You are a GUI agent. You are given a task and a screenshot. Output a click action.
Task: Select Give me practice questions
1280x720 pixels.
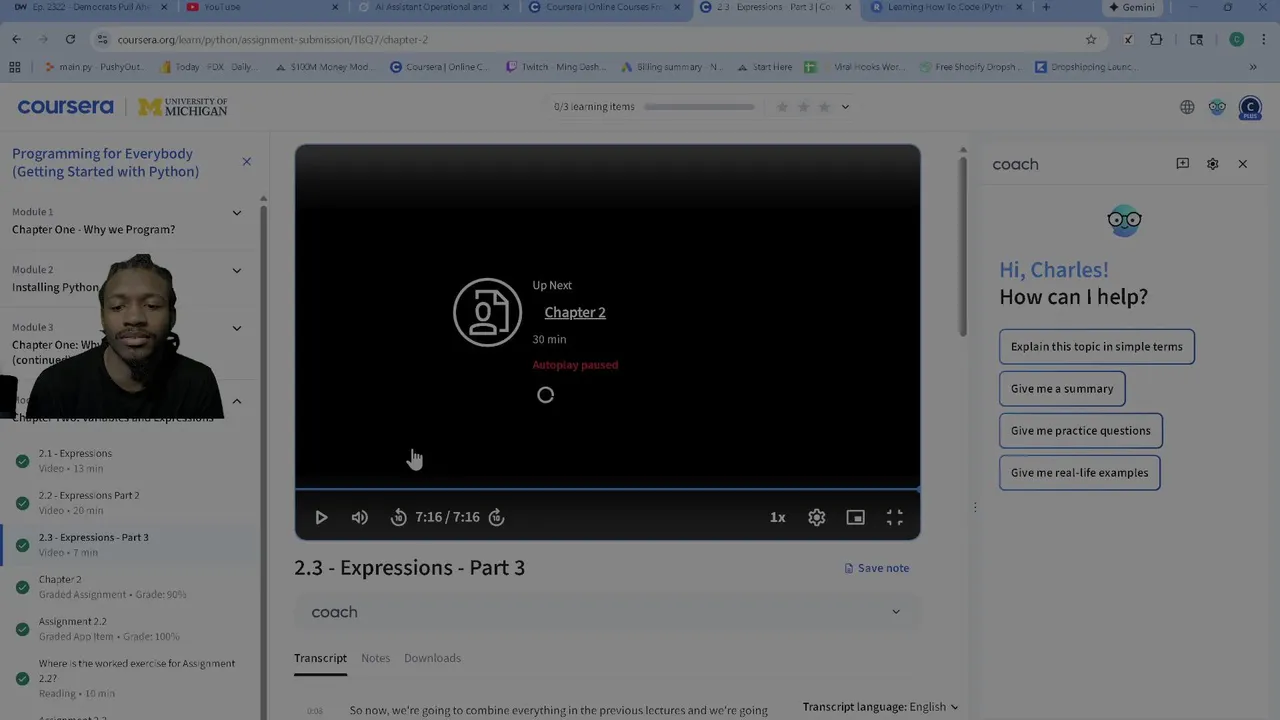pos(1080,431)
